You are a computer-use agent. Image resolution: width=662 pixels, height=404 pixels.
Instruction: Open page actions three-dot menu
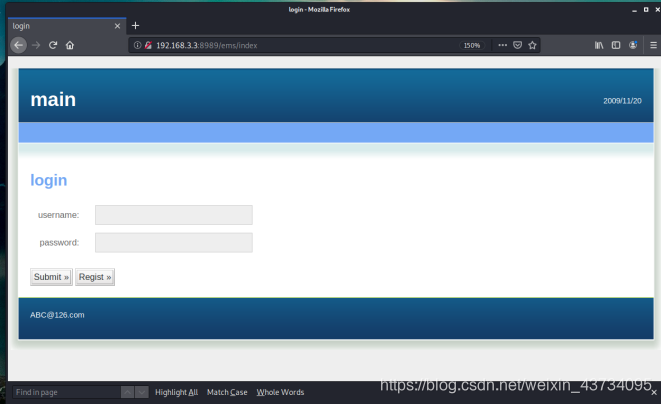(x=502, y=45)
